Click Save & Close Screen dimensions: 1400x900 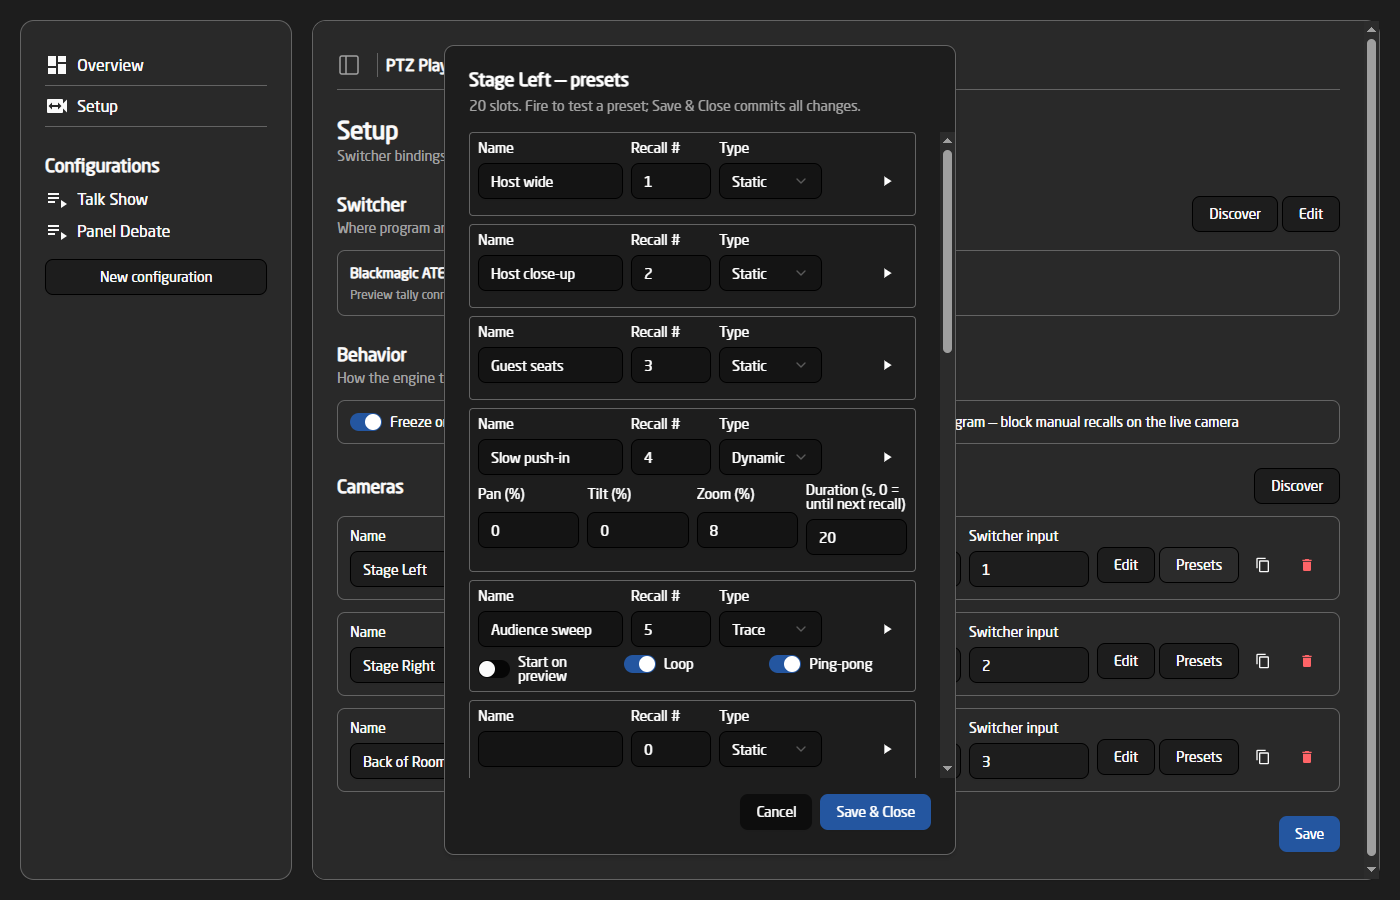[x=875, y=812]
